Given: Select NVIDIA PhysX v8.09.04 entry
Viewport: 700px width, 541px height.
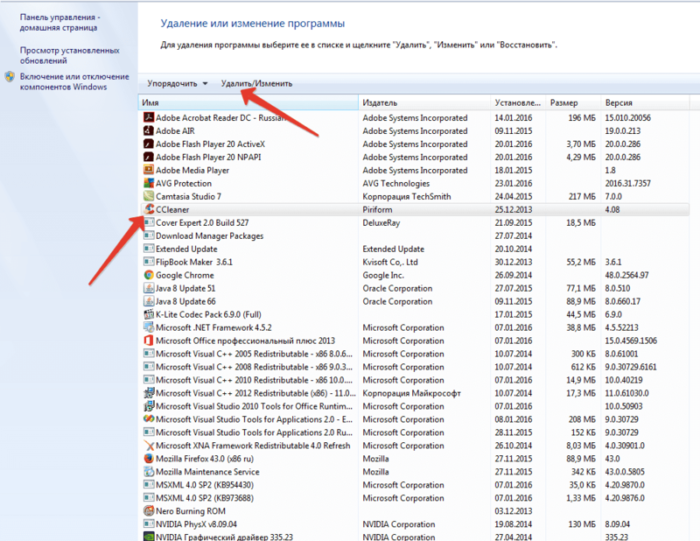Looking at the screenshot, I should 196,524.
